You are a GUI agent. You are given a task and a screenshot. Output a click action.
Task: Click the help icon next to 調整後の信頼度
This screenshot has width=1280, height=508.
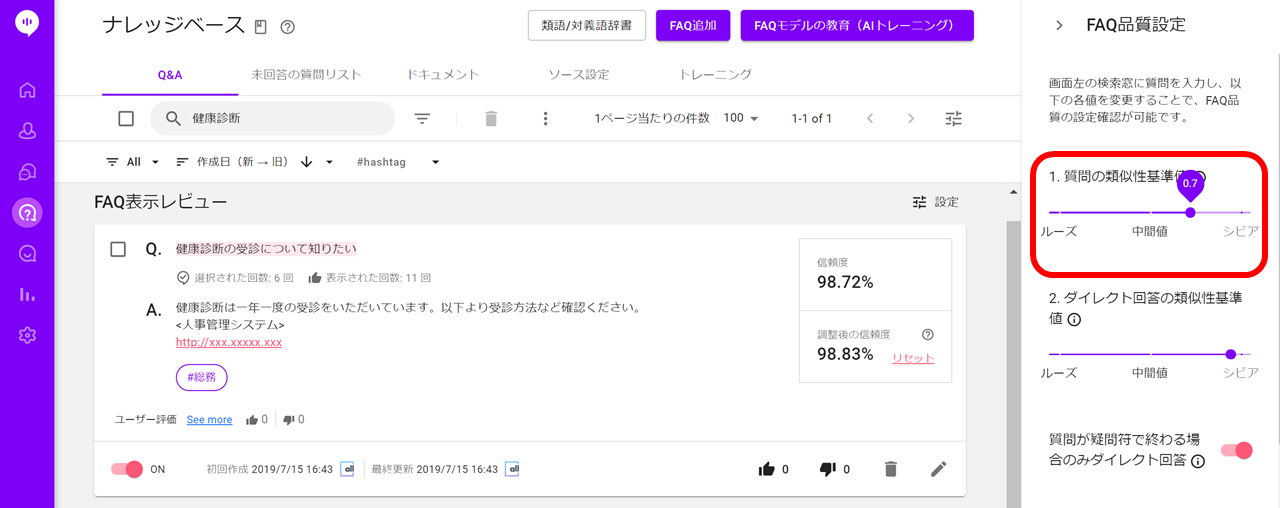click(x=927, y=335)
